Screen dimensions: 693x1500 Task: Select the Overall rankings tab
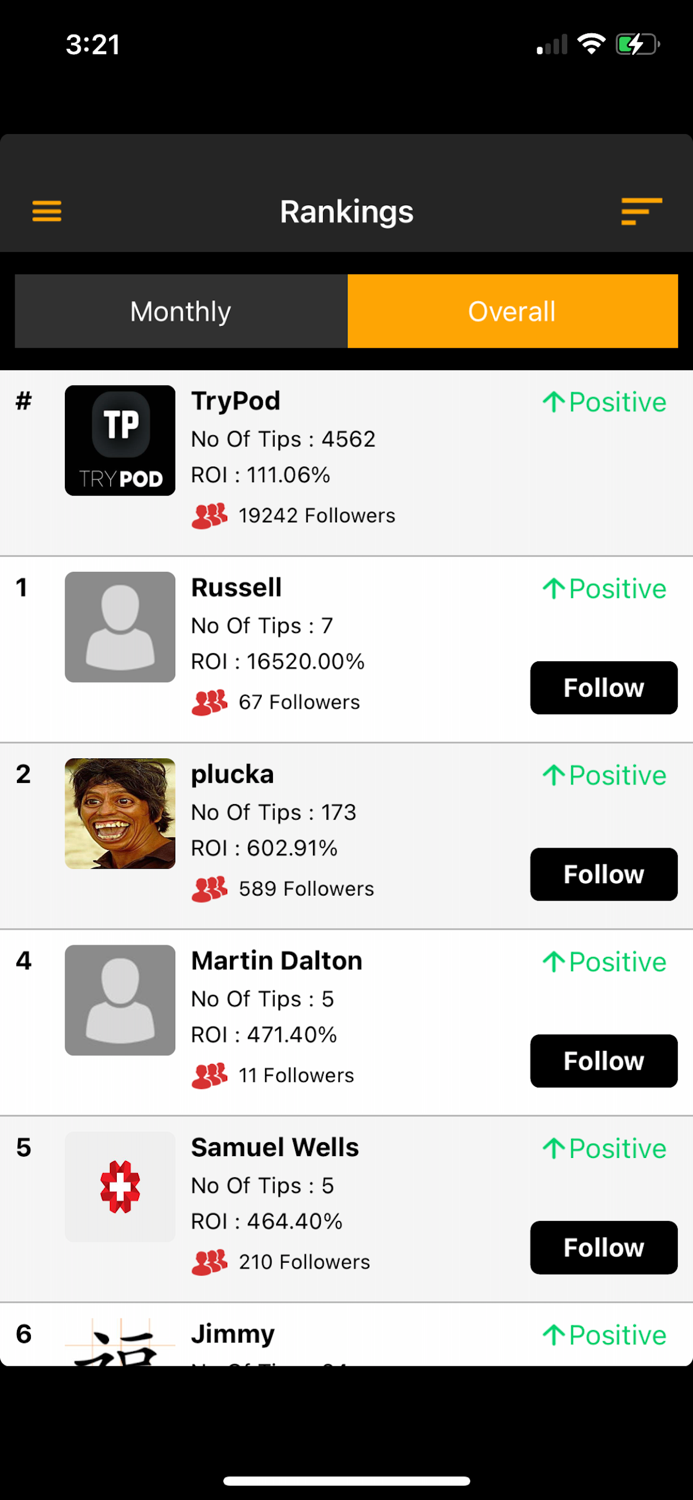coord(512,311)
